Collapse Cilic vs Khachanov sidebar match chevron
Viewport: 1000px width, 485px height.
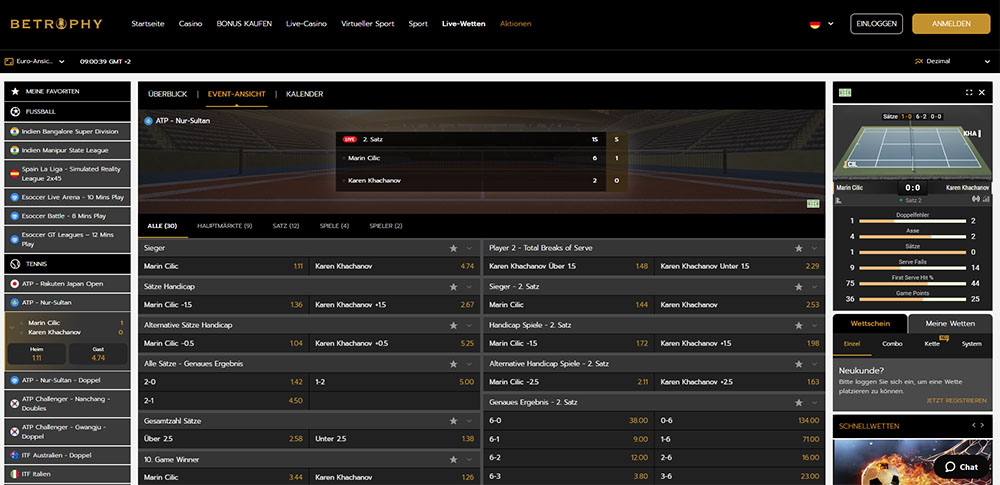11,327
